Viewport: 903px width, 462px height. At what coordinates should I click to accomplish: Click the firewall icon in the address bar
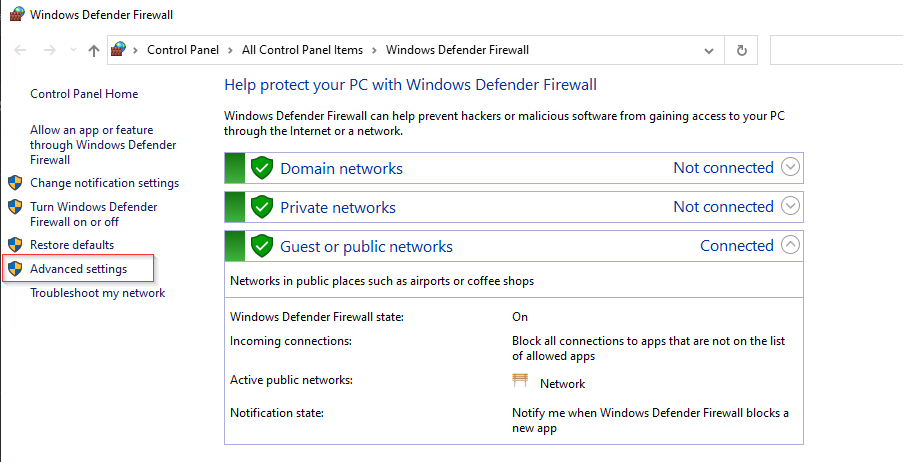[x=119, y=50]
